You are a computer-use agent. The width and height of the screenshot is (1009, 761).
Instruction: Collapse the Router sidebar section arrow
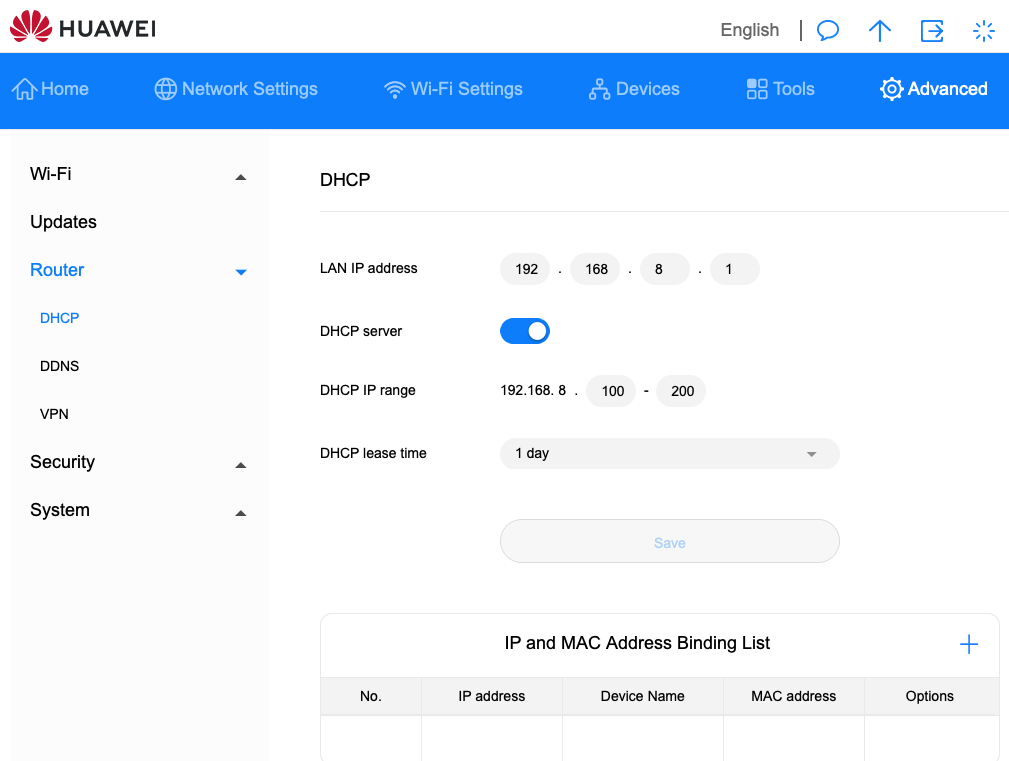241,272
